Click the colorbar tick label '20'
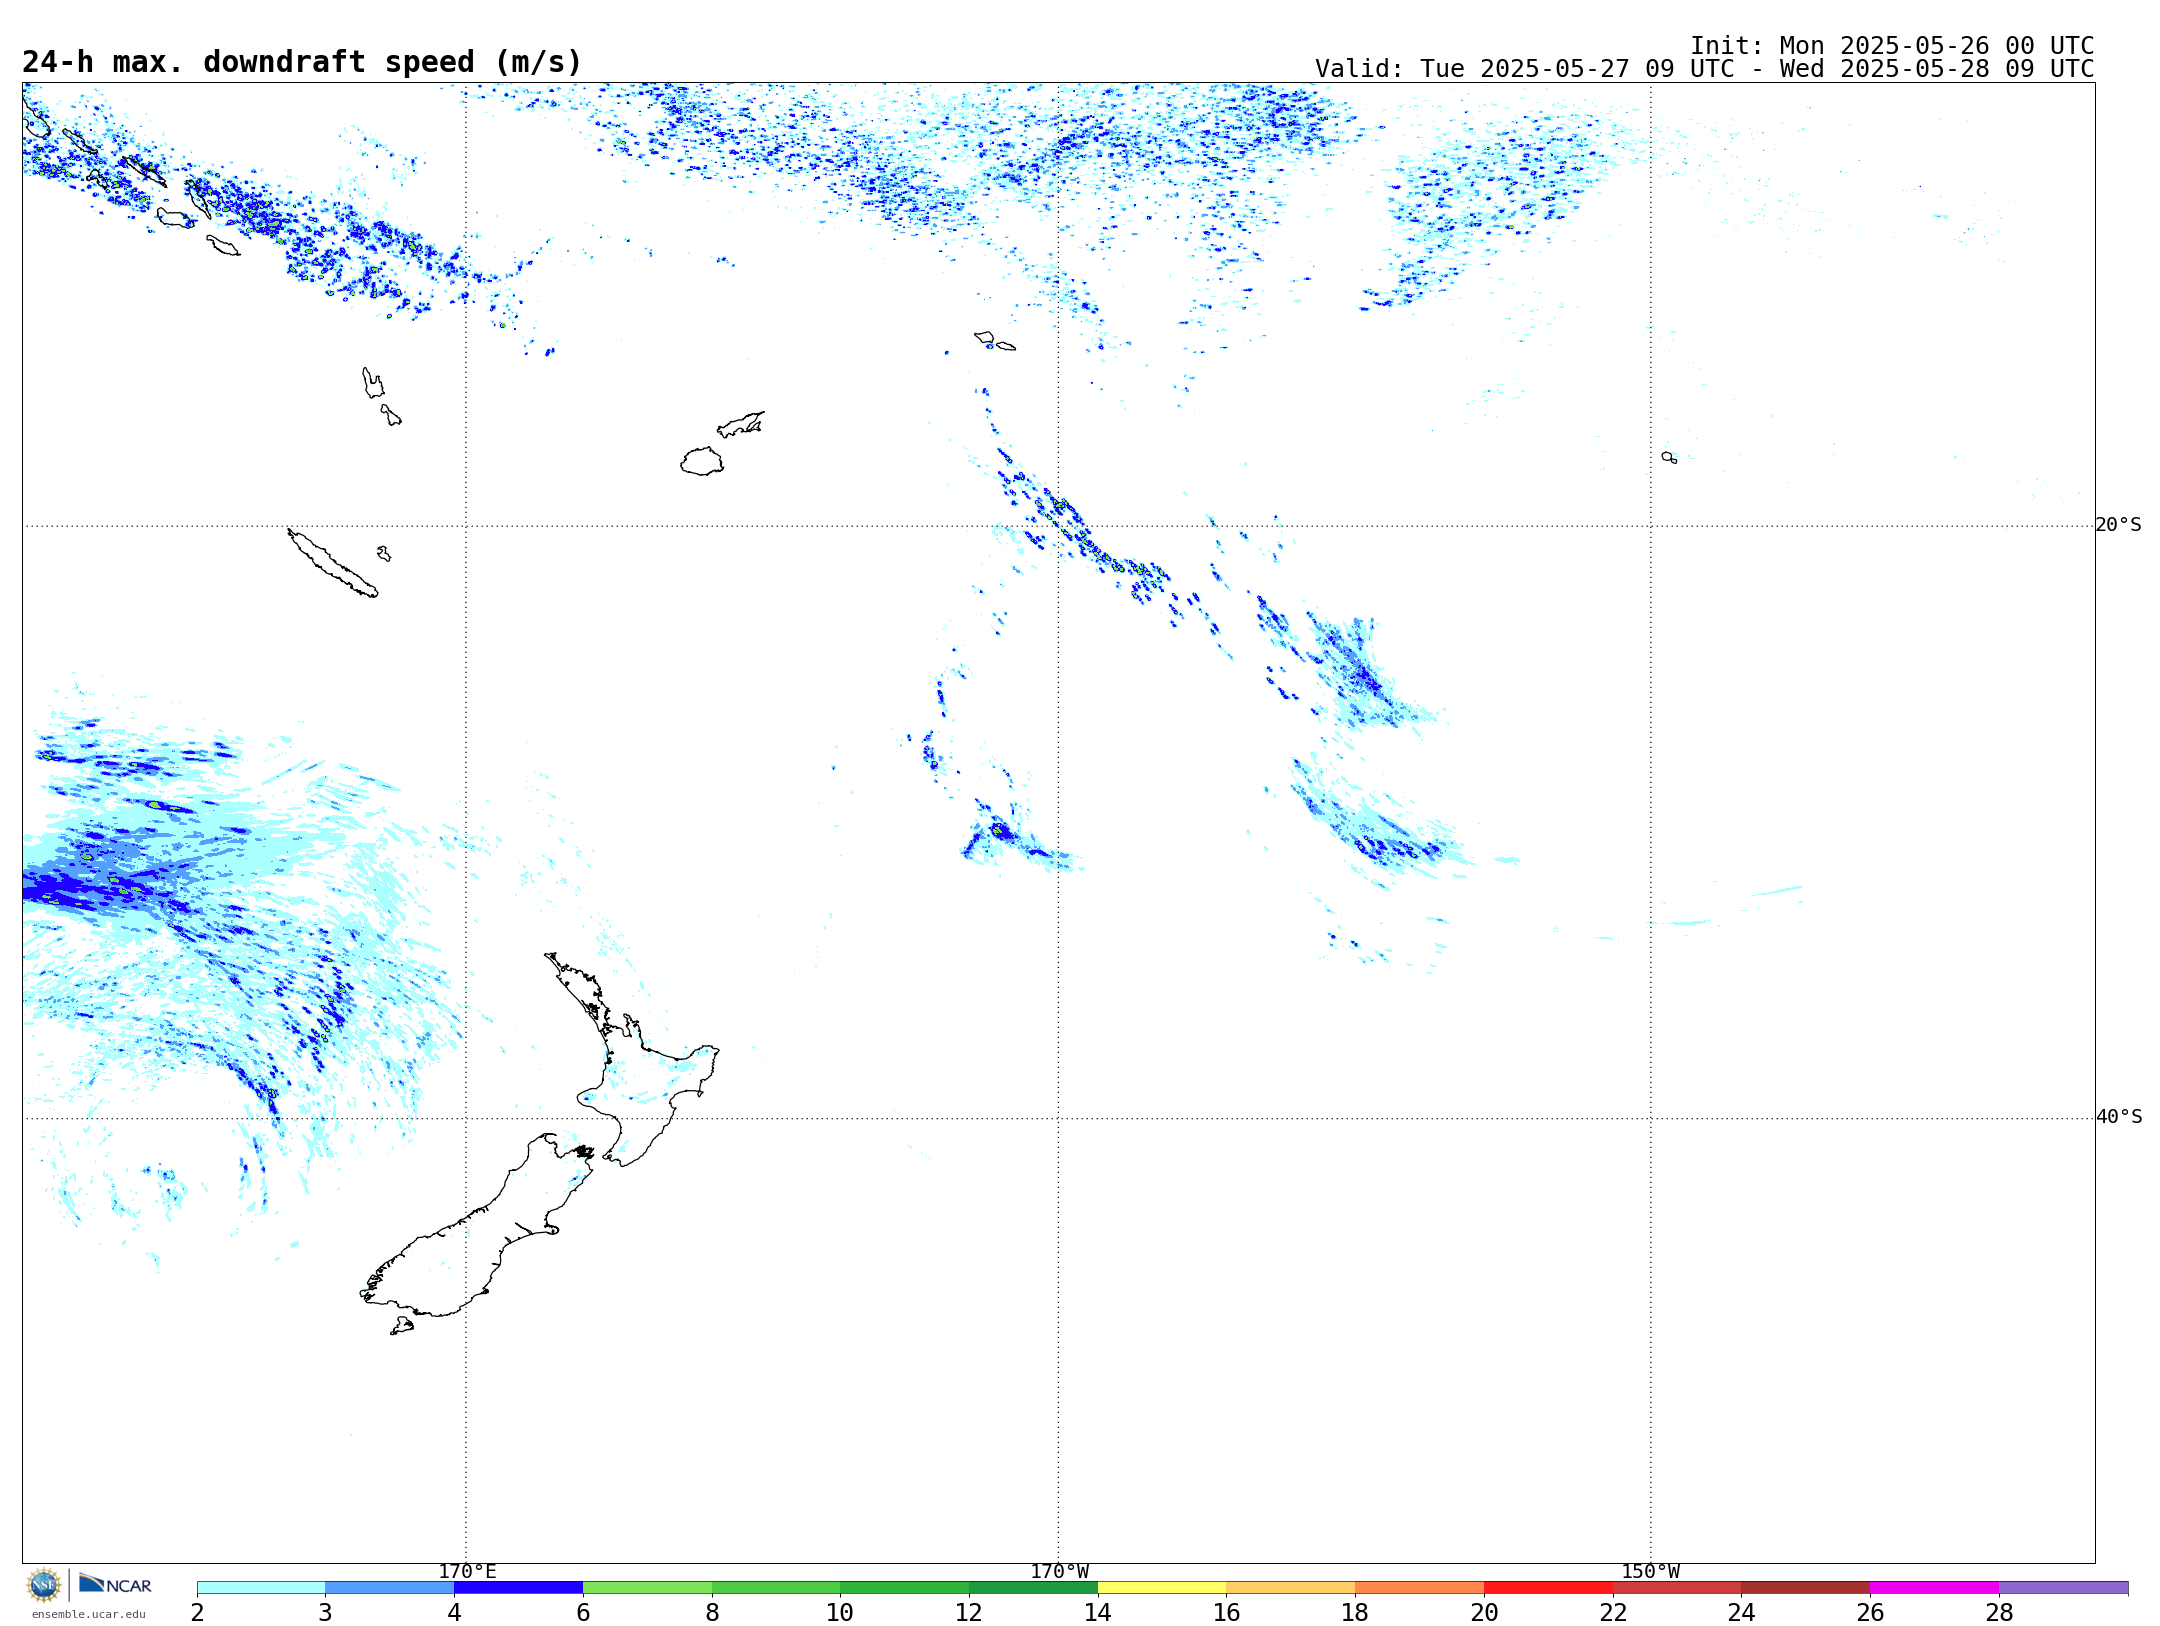This screenshot has width=2160, height=1626. pos(1484,1612)
